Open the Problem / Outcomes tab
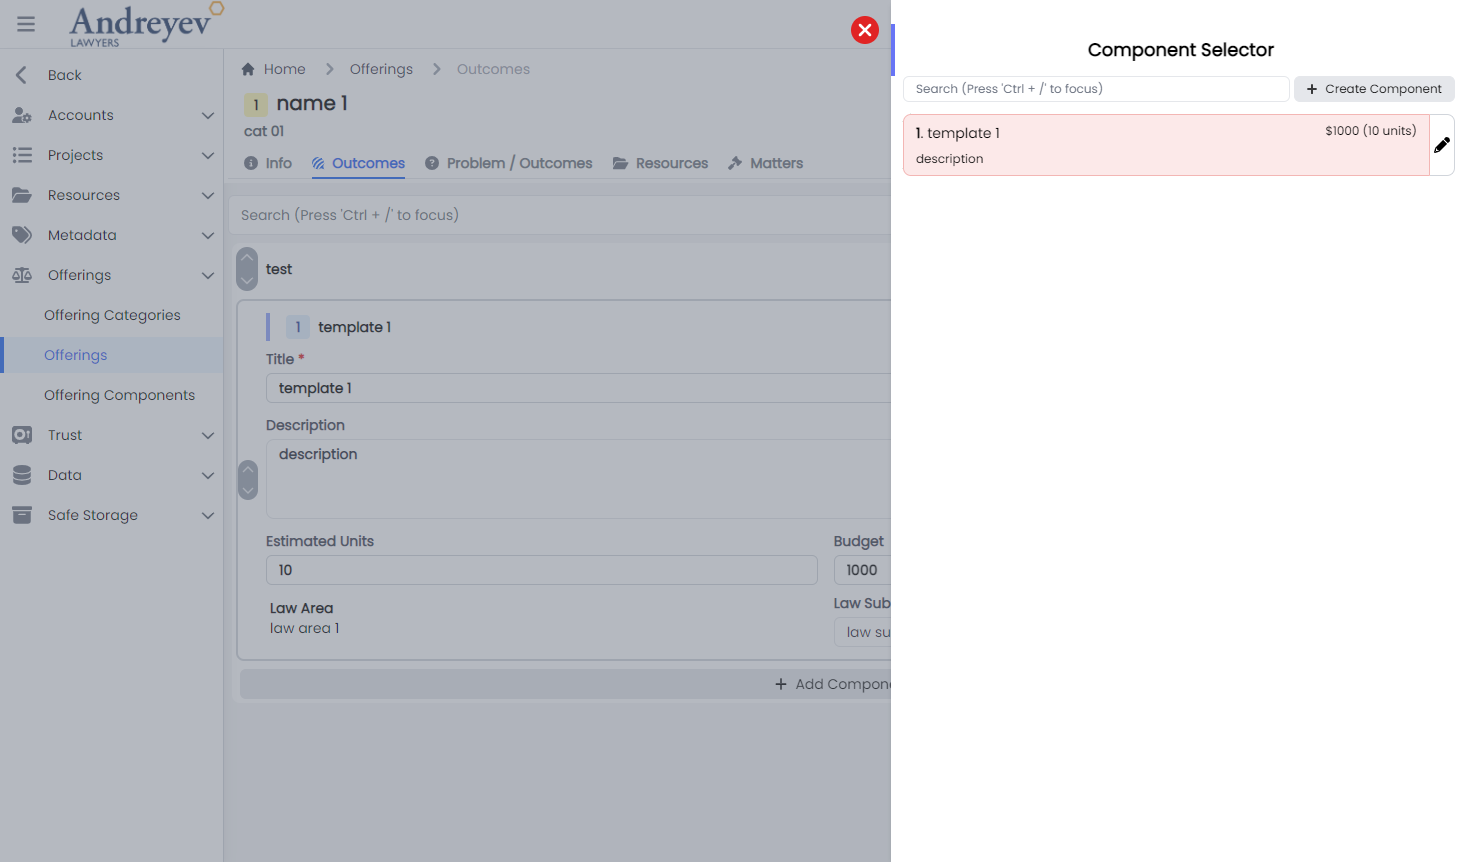The image size is (1467, 862). point(508,163)
